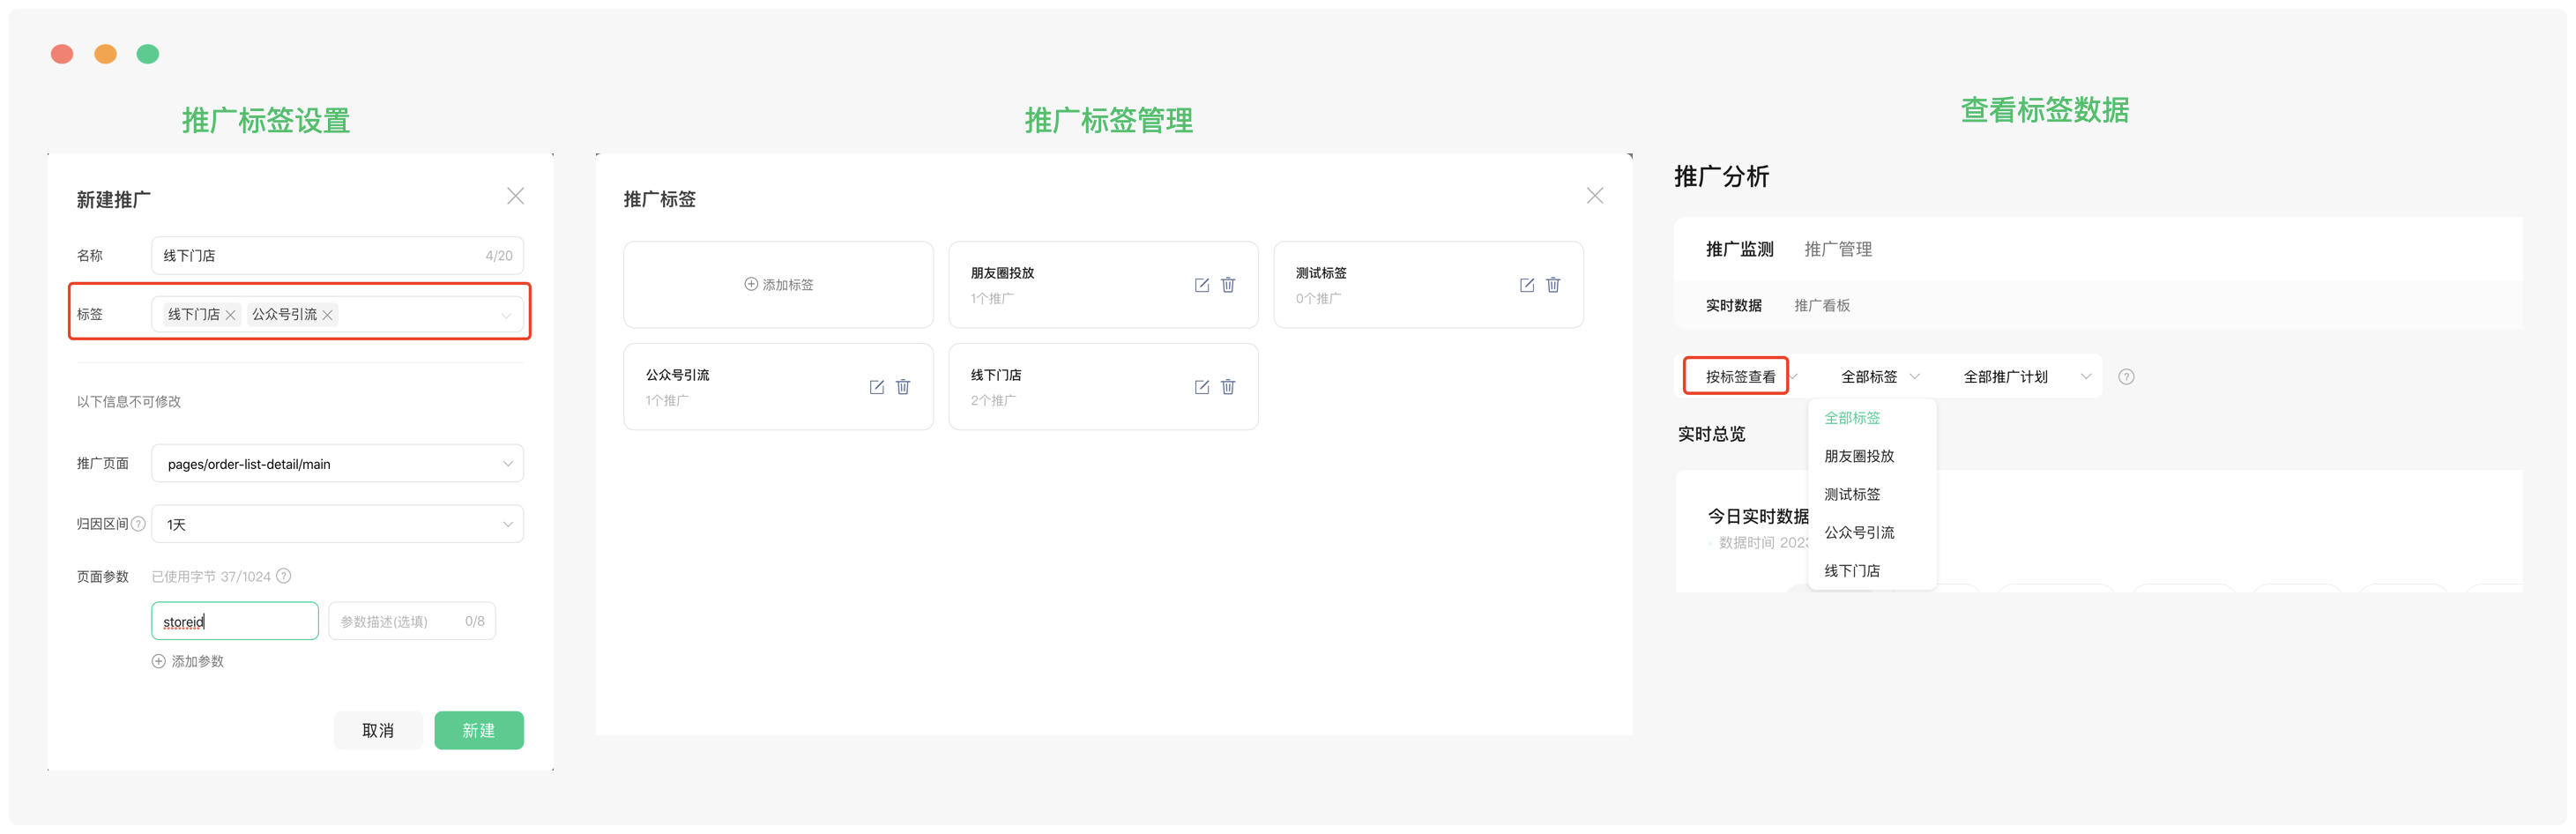Switch to the 推广管理 tab
The width and height of the screenshot is (2576, 834).
(1838, 249)
